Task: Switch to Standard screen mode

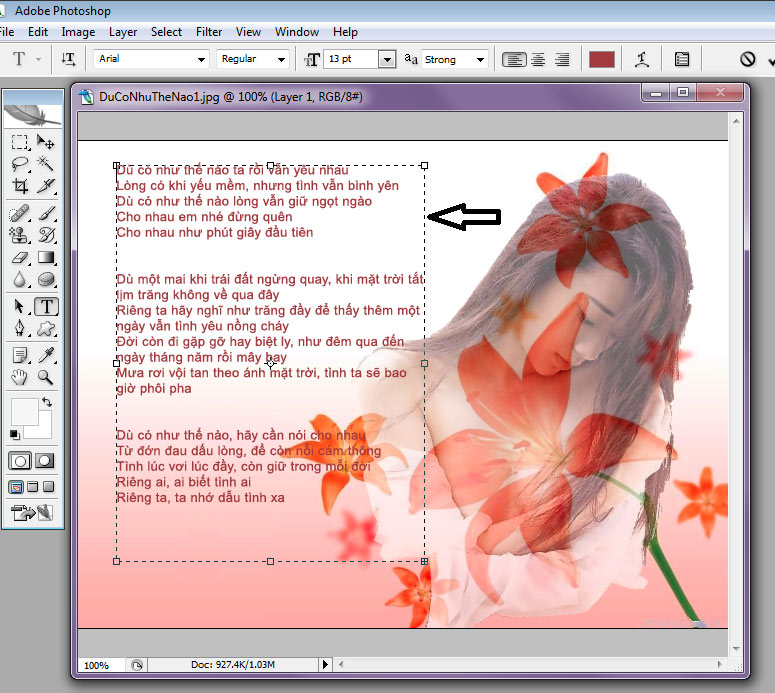Action: tap(16, 487)
